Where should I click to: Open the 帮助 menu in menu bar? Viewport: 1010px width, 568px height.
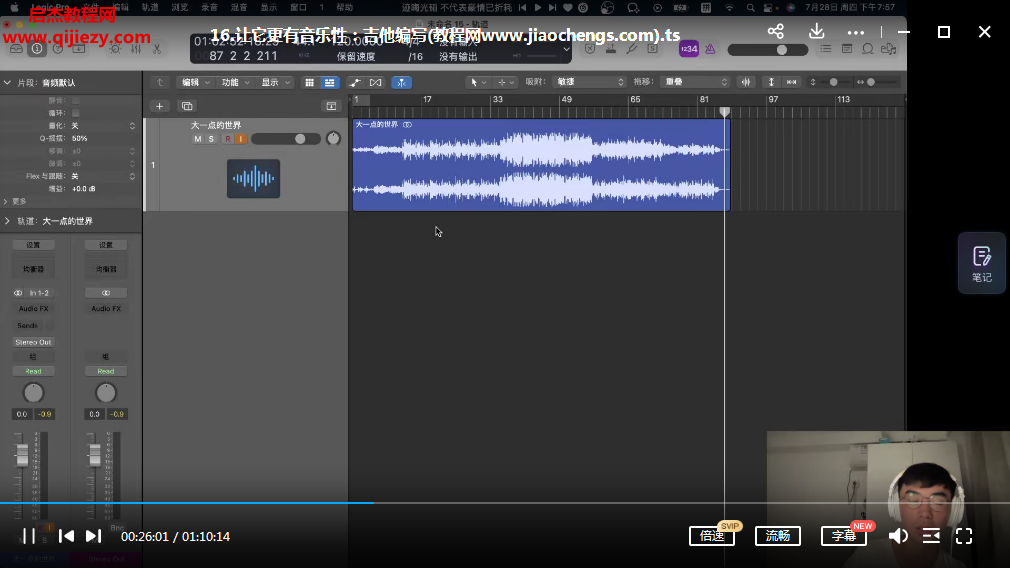[345, 7]
